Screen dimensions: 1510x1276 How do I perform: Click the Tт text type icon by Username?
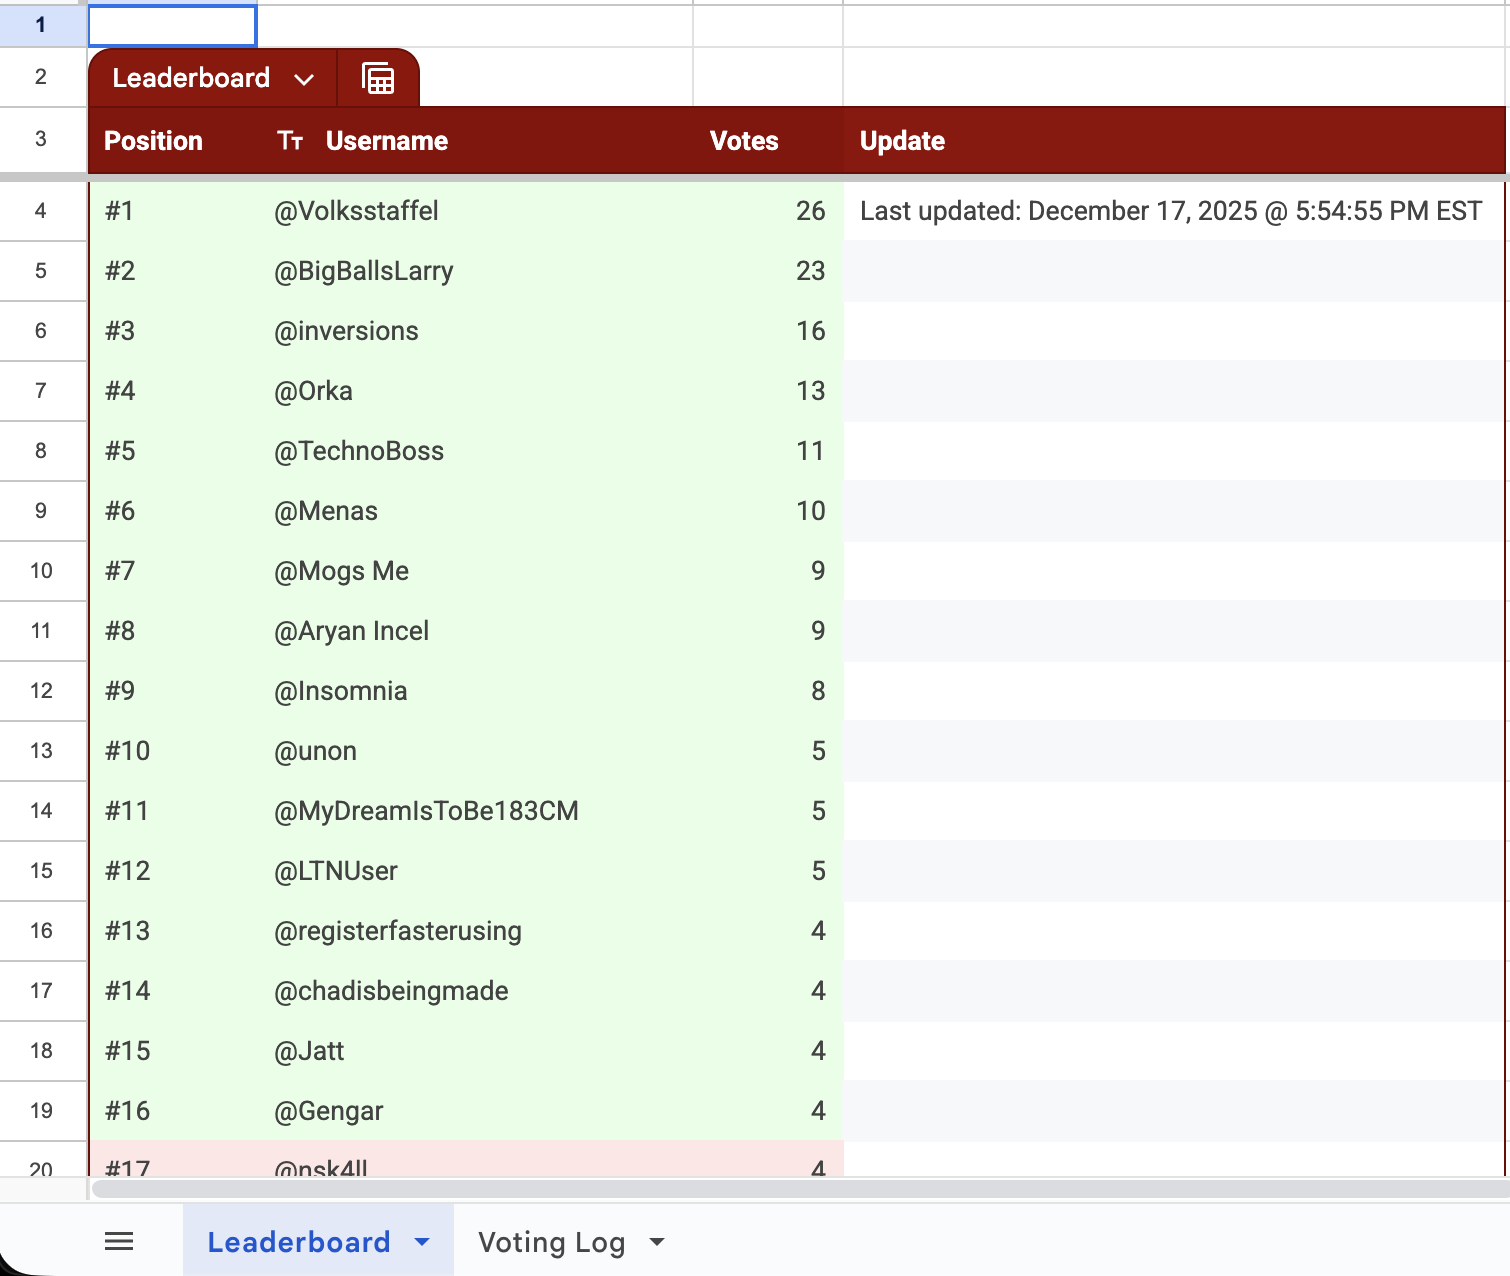tap(290, 141)
